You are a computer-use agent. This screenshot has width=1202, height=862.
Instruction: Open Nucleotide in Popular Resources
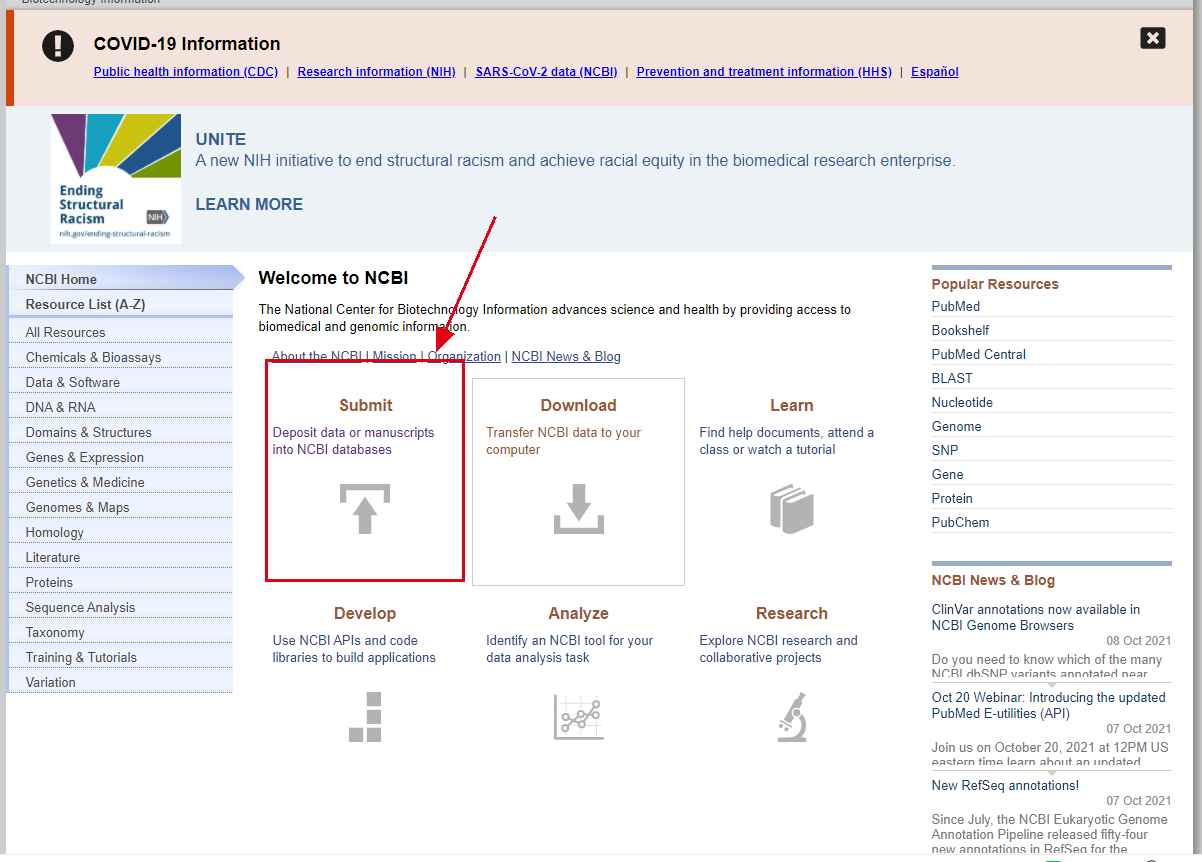point(962,402)
